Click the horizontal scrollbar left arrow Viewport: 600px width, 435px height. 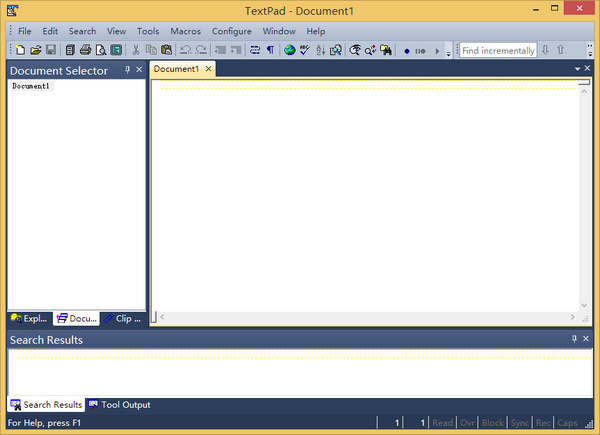point(163,317)
